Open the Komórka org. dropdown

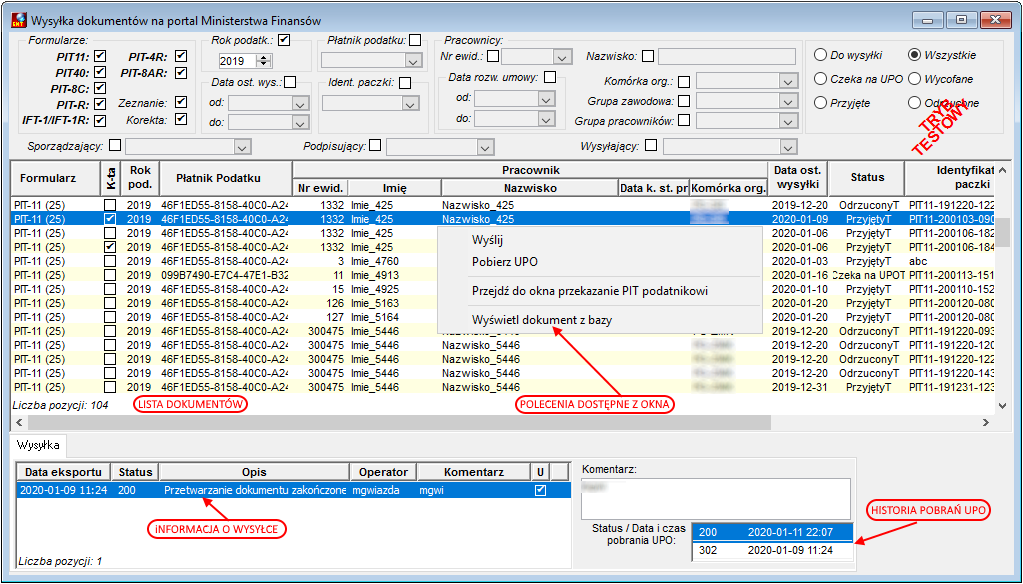788,82
